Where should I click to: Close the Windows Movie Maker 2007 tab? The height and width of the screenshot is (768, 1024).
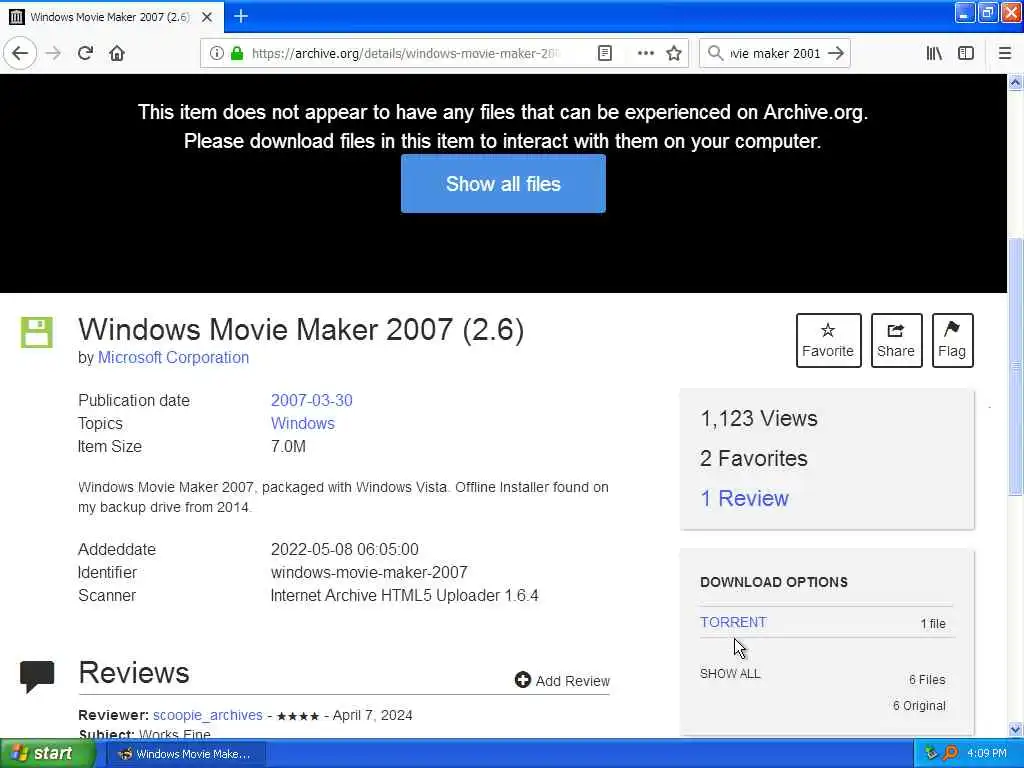coord(207,17)
